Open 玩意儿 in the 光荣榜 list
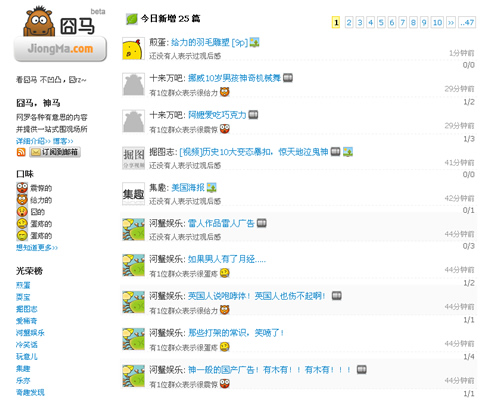The image size is (500, 400). 27,357
